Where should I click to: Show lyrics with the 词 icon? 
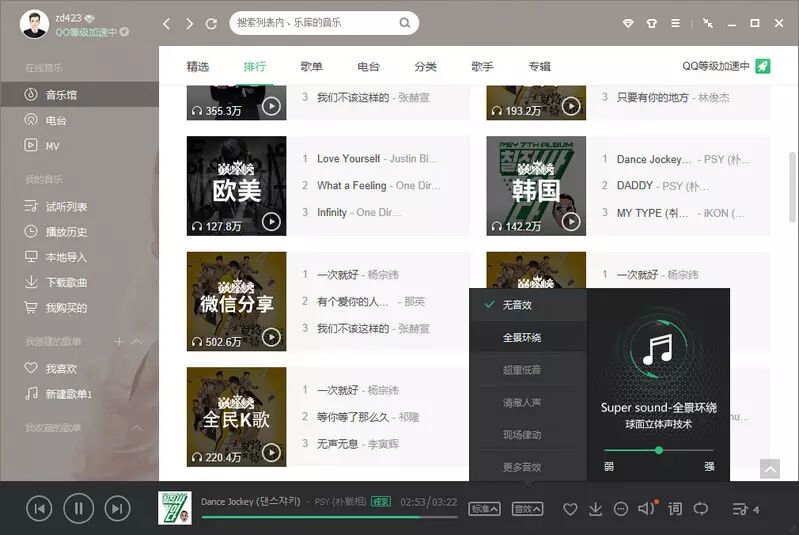tap(675, 509)
